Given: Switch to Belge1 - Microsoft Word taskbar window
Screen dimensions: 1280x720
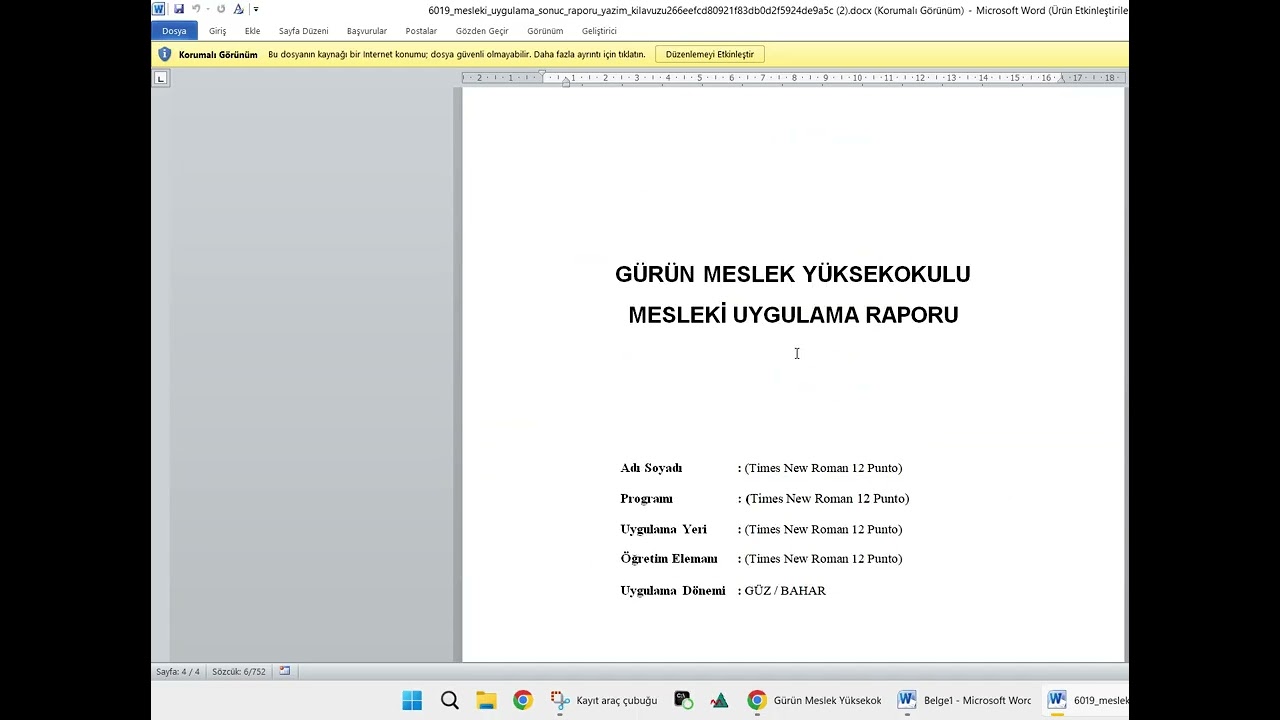Looking at the screenshot, I should (964, 700).
